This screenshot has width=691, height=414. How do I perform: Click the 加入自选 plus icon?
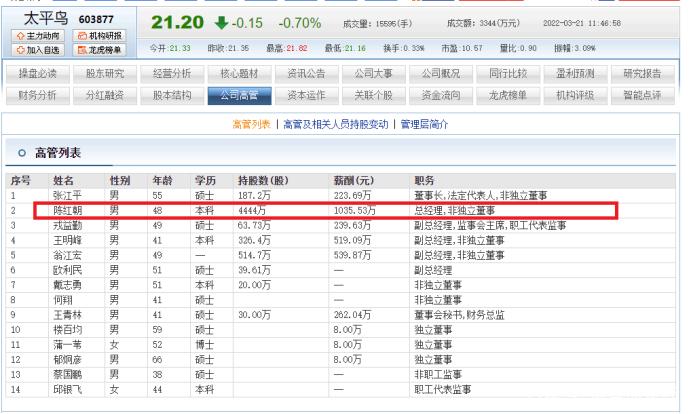[20, 50]
